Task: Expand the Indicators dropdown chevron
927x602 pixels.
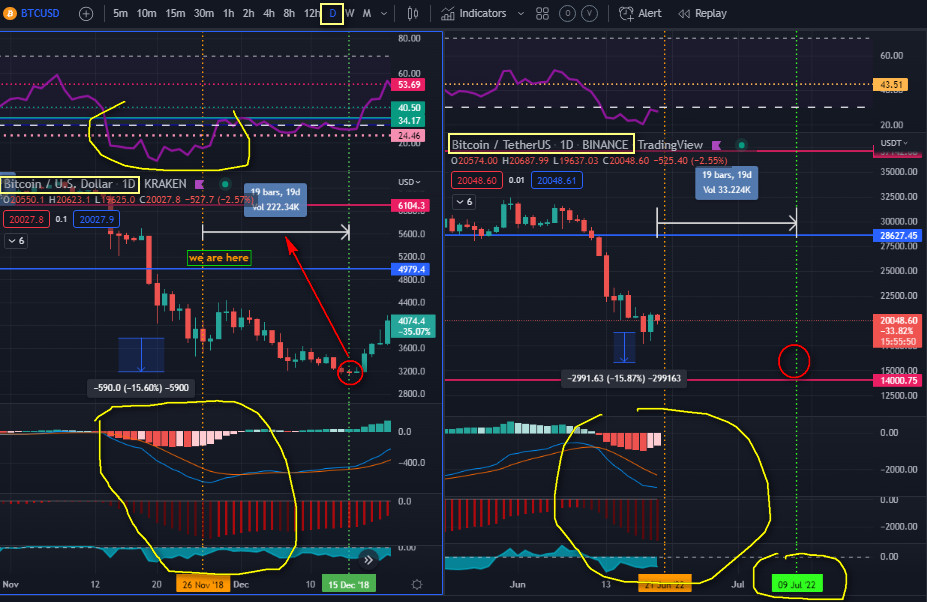Action: pos(519,13)
